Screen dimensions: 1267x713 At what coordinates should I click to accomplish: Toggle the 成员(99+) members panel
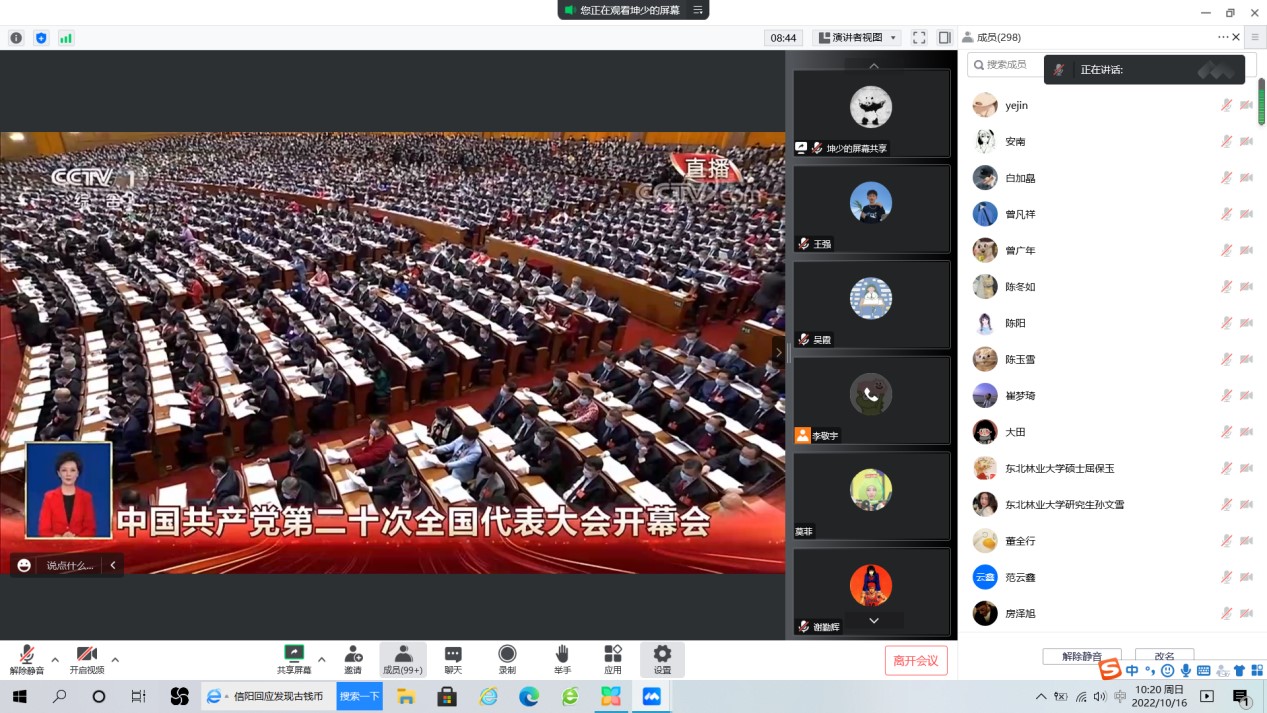[x=403, y=659]
